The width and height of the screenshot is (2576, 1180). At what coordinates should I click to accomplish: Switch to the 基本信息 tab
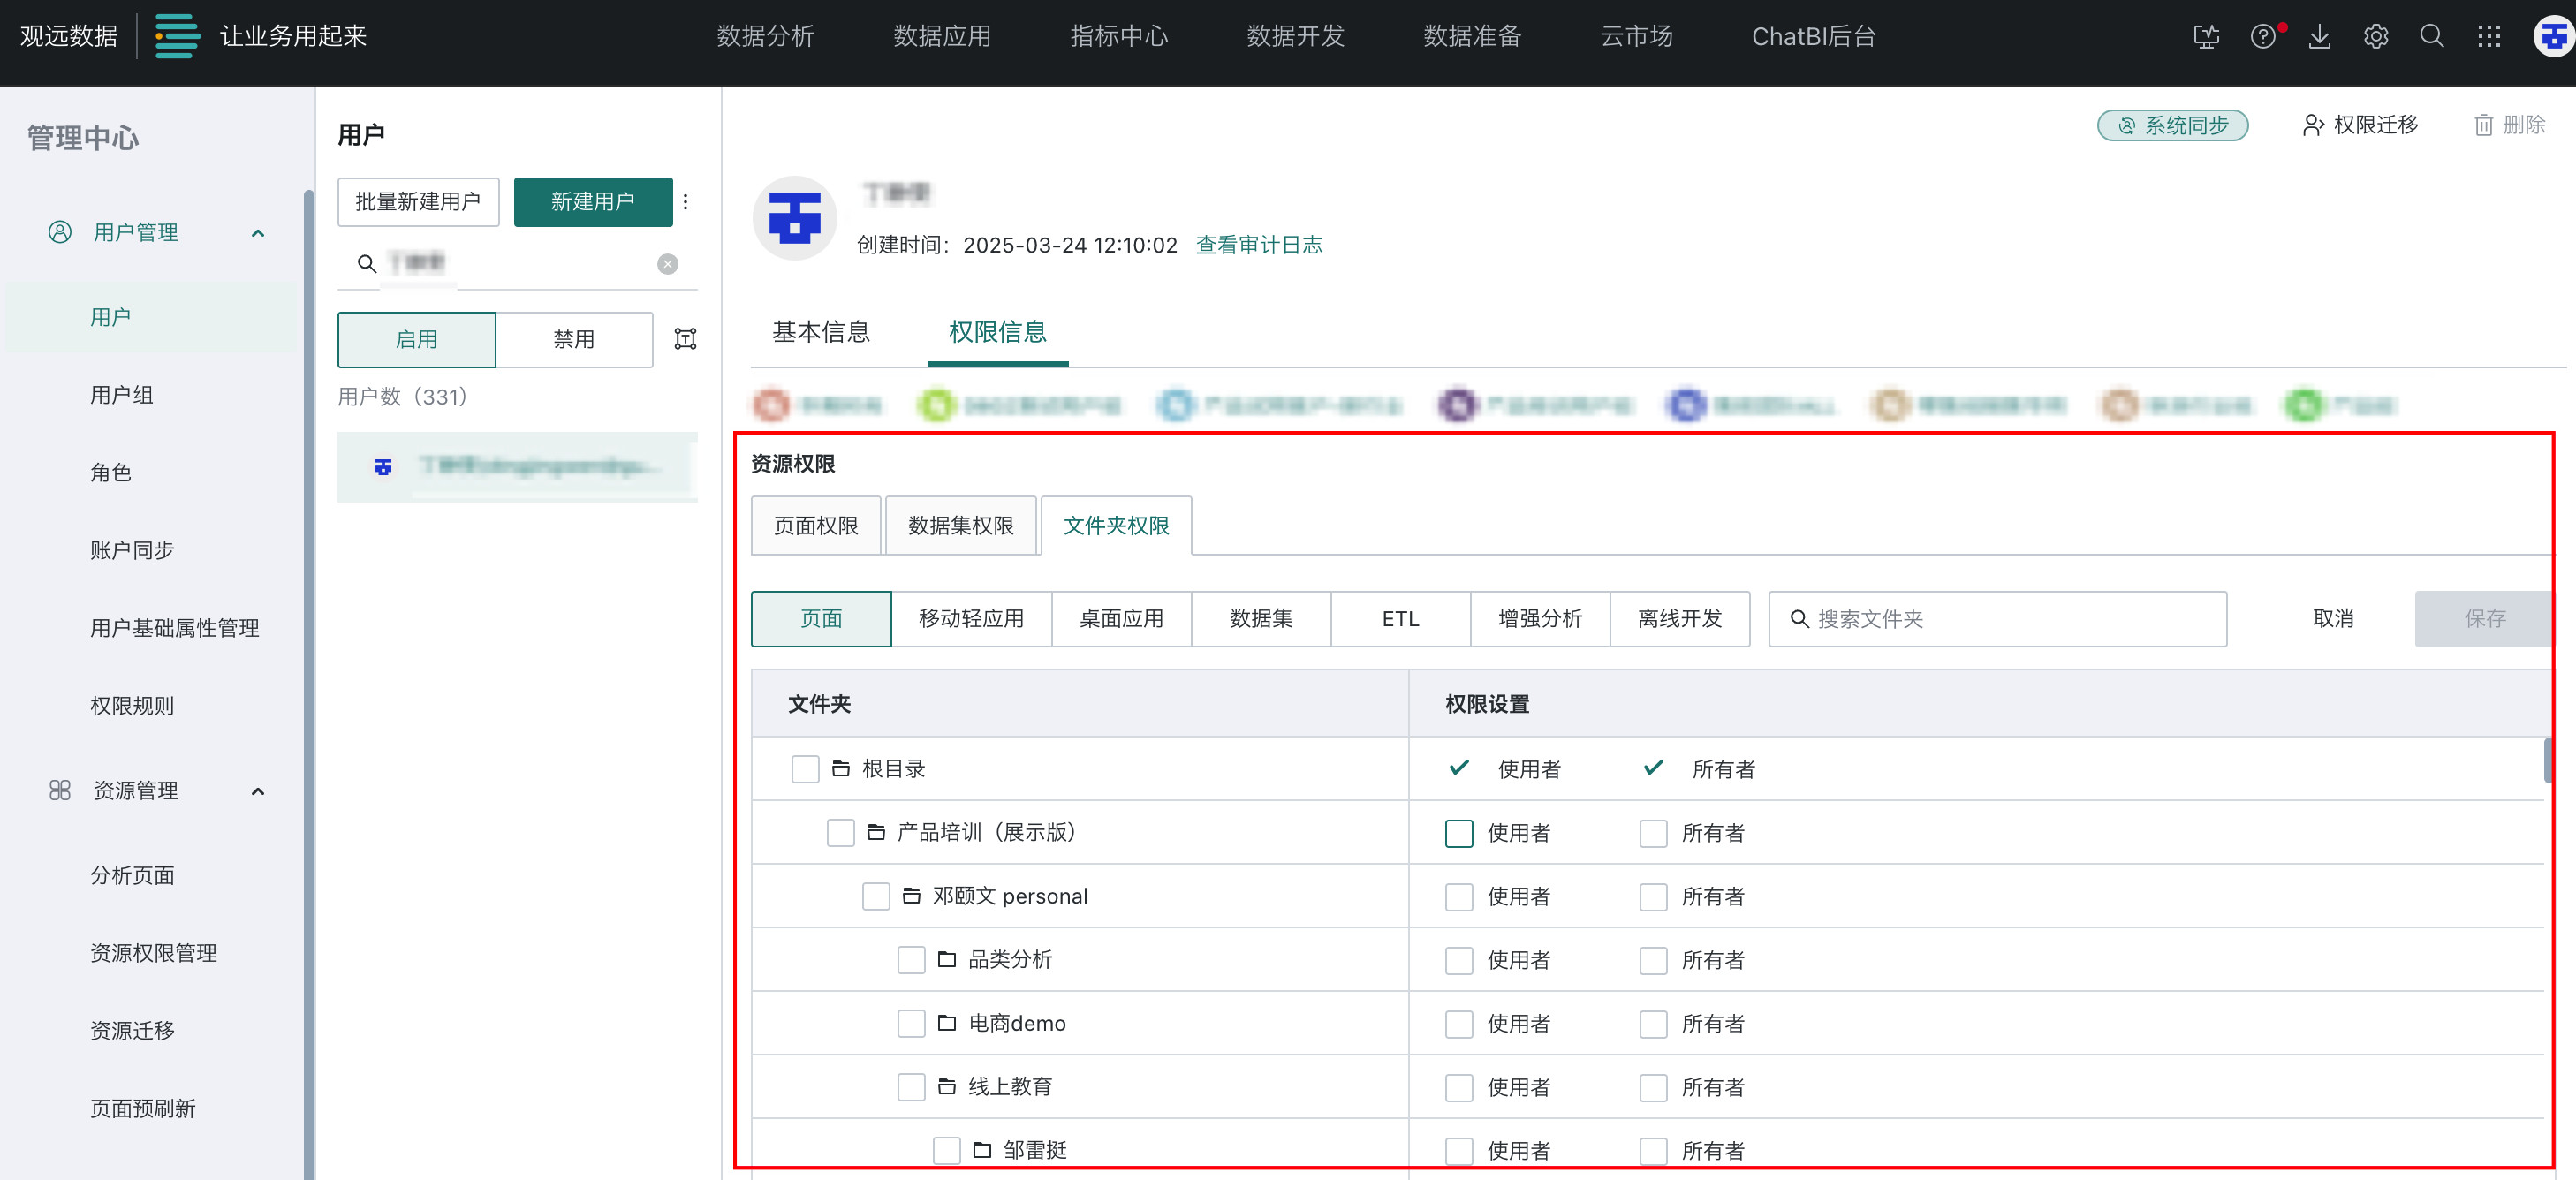(820, 332)
